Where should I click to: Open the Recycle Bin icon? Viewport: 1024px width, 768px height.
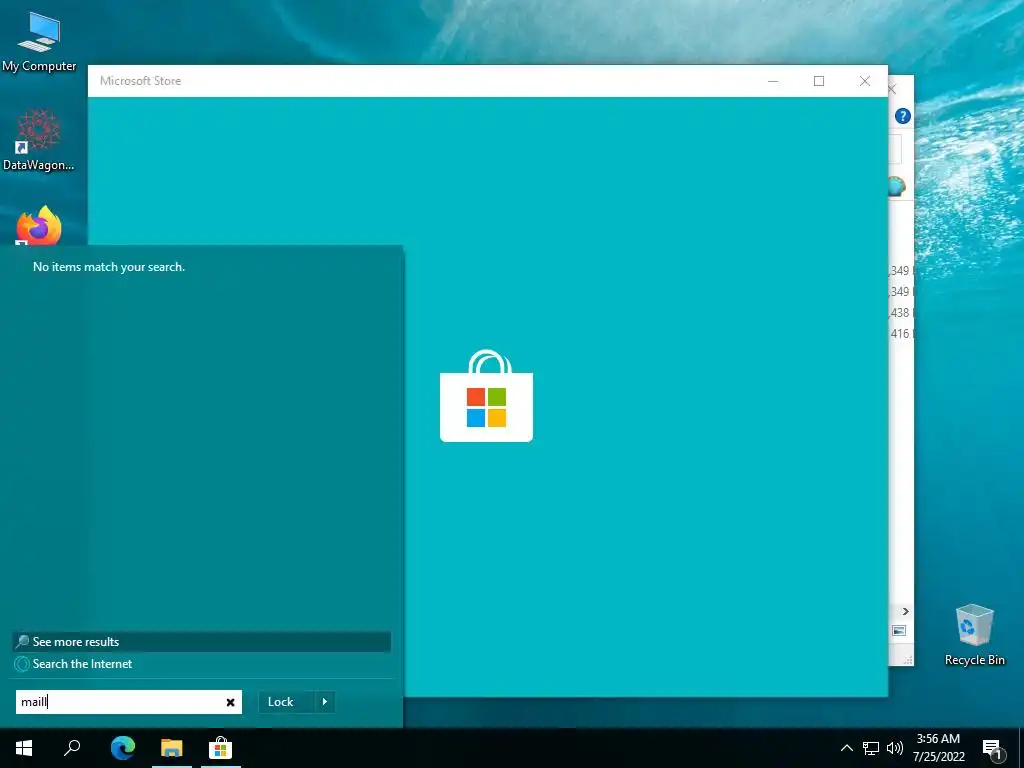coord(974,634)
